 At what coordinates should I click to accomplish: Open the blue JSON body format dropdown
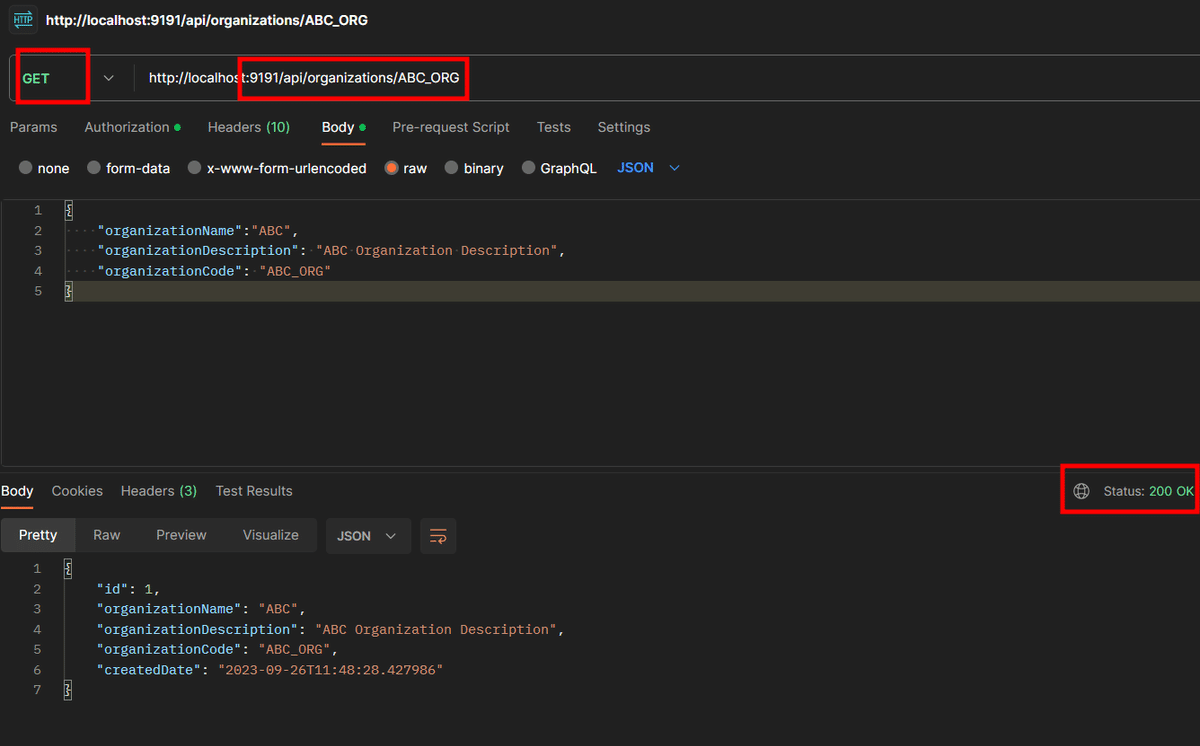pyautogui.click(x=648, y=168)
